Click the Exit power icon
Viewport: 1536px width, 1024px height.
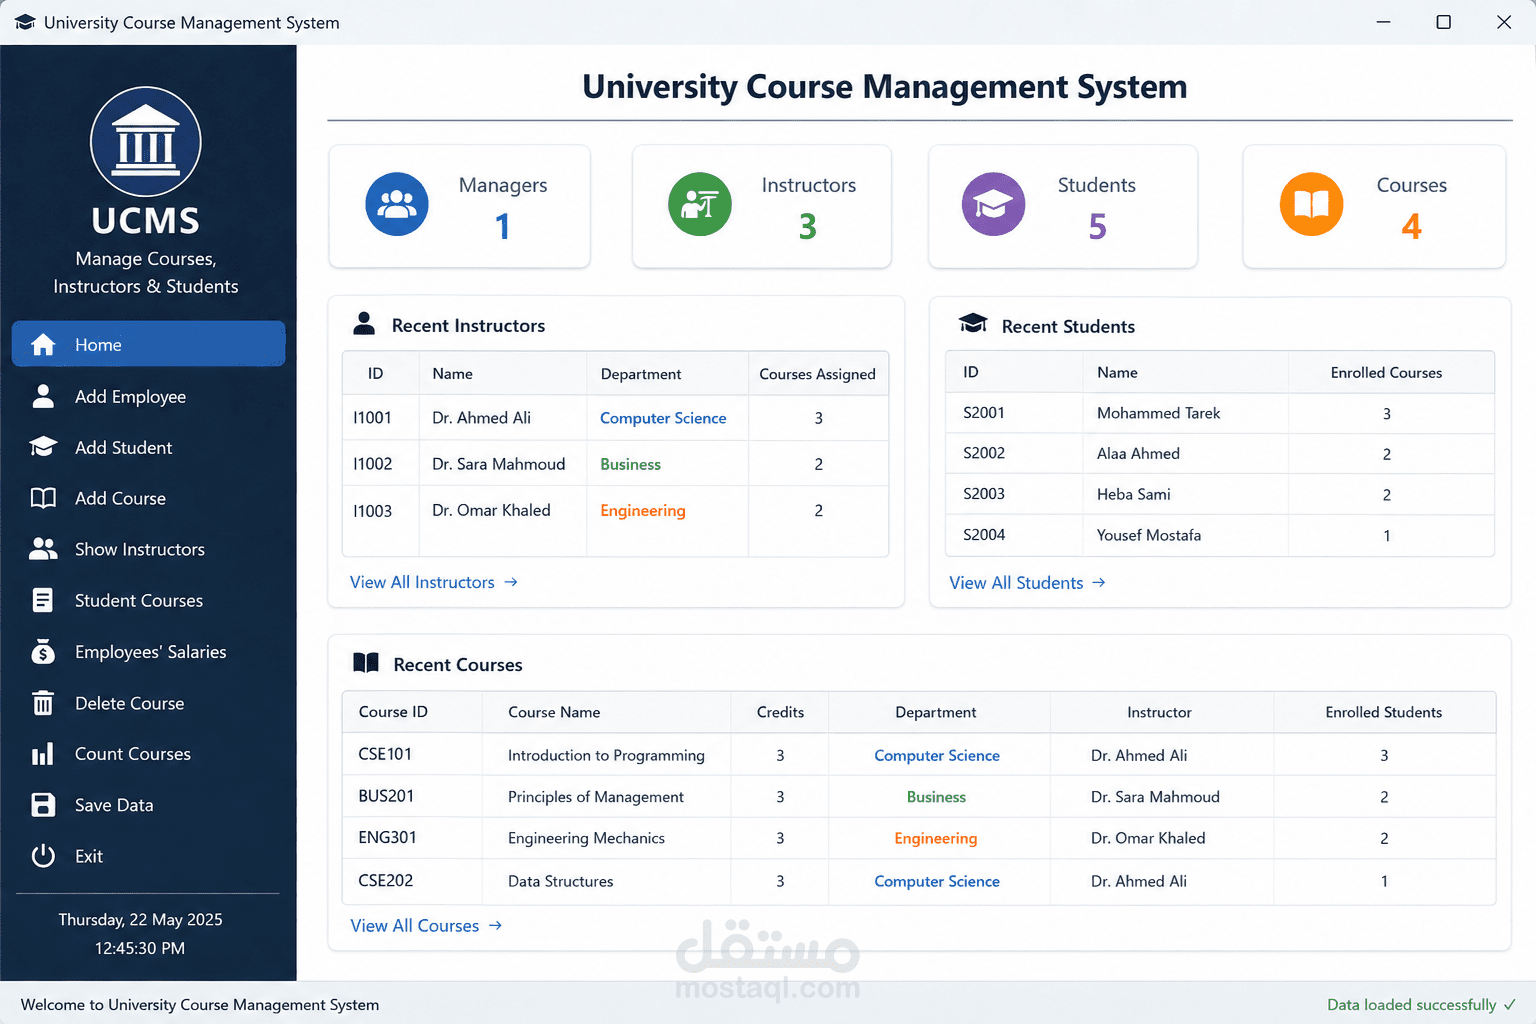(43, 856)
